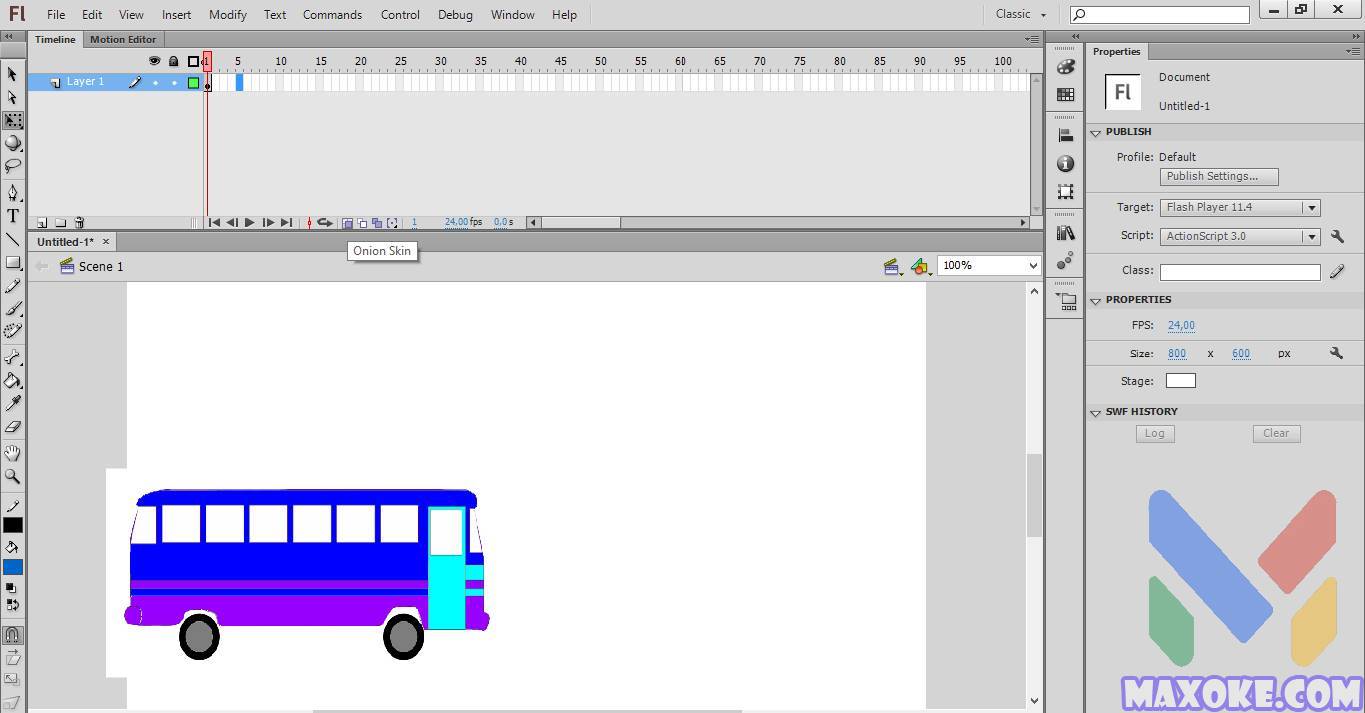Select the Free Transform tool
The height and width of the screenshot is (713, 1365).
point(13,120)
